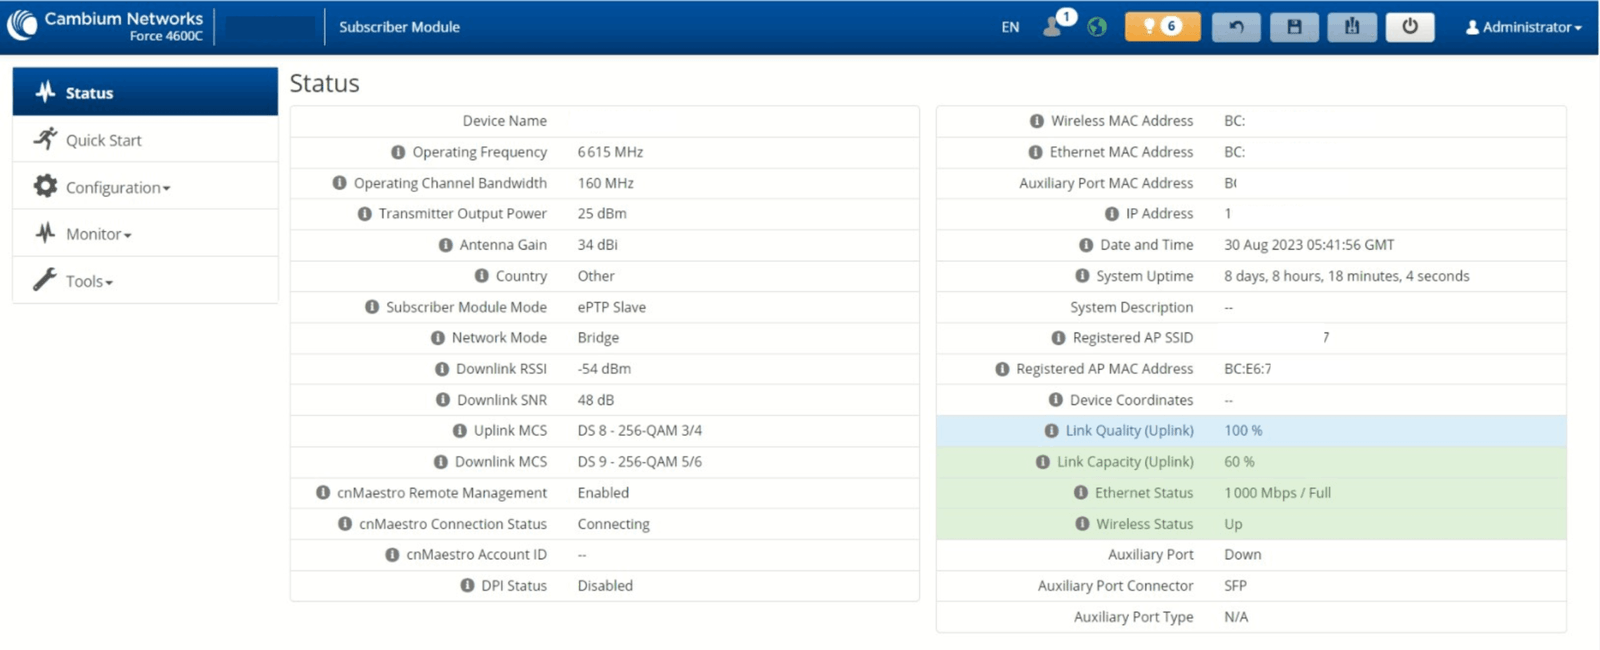Click the logged-in users icon
Screen dimensions: 1600x650
[1054, 26]
